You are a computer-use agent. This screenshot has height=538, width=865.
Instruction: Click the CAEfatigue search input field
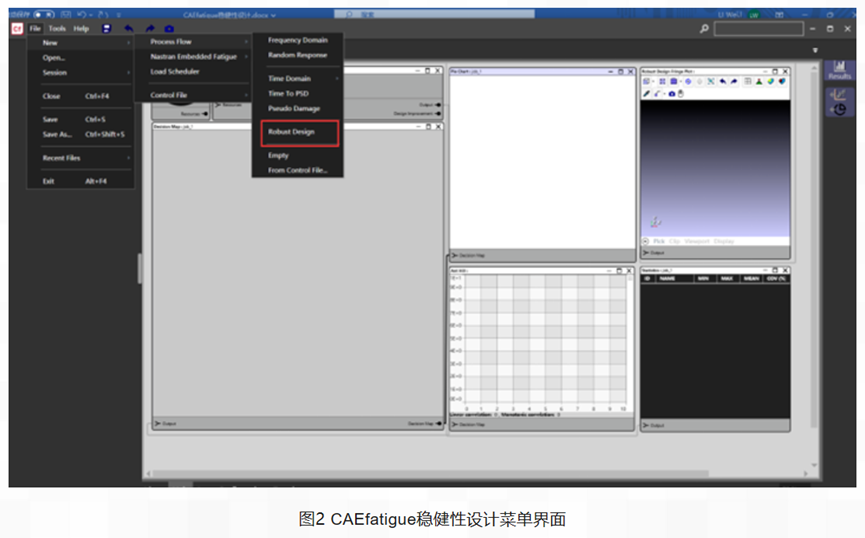[759, 29]
